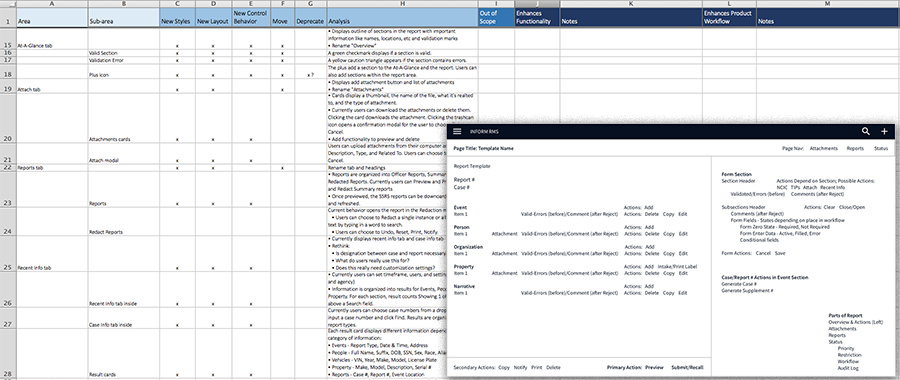This screenshot has width=900, height=380.
Task: Open the hamburger menu in INFORM RMS
Action: (457, 131)
